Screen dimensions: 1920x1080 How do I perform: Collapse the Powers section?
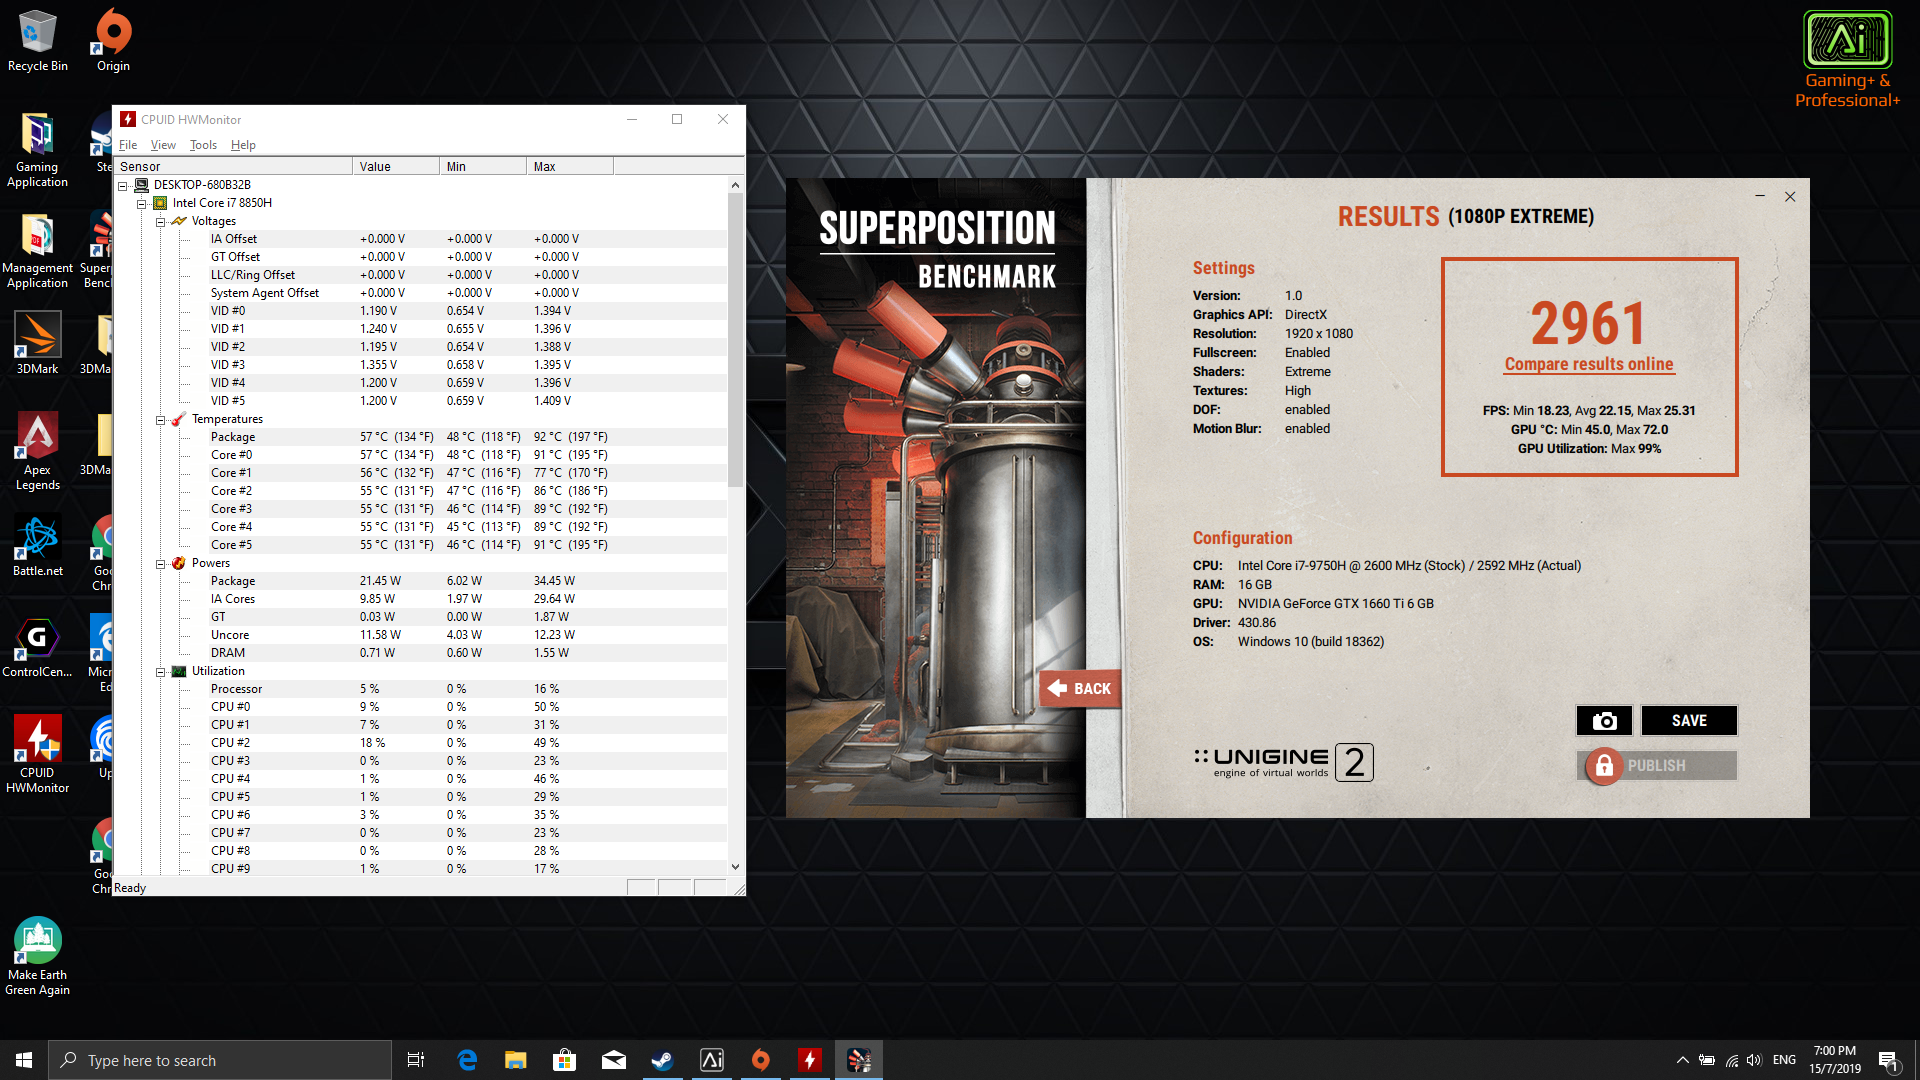[160, 563]
